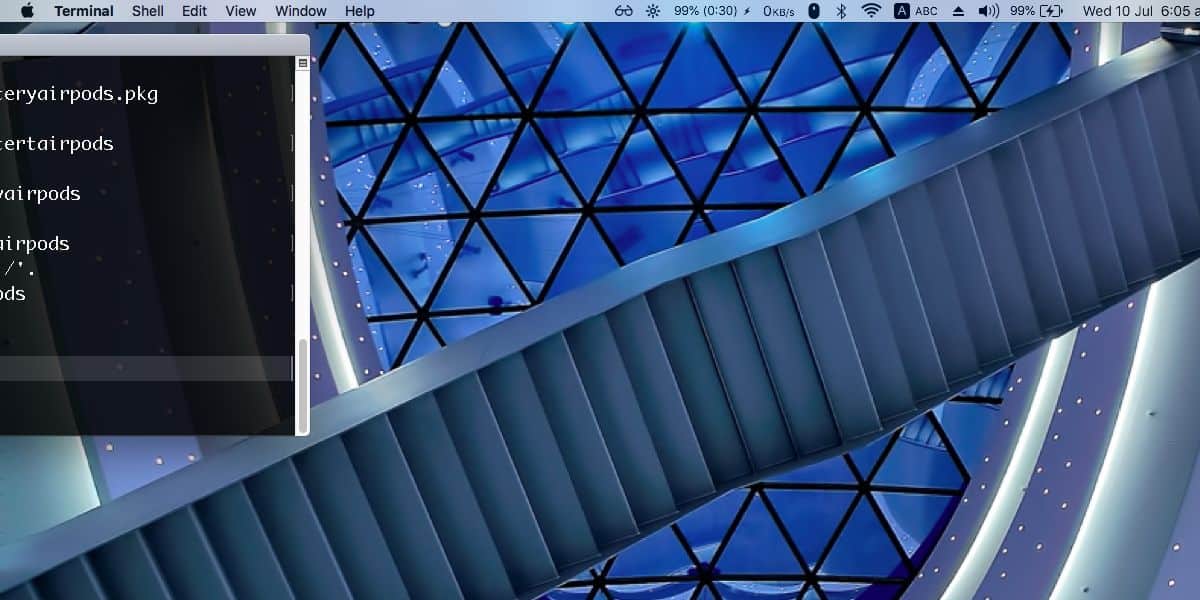
Task: Open the Bluetooth status menu
Action: click(841, 11)
